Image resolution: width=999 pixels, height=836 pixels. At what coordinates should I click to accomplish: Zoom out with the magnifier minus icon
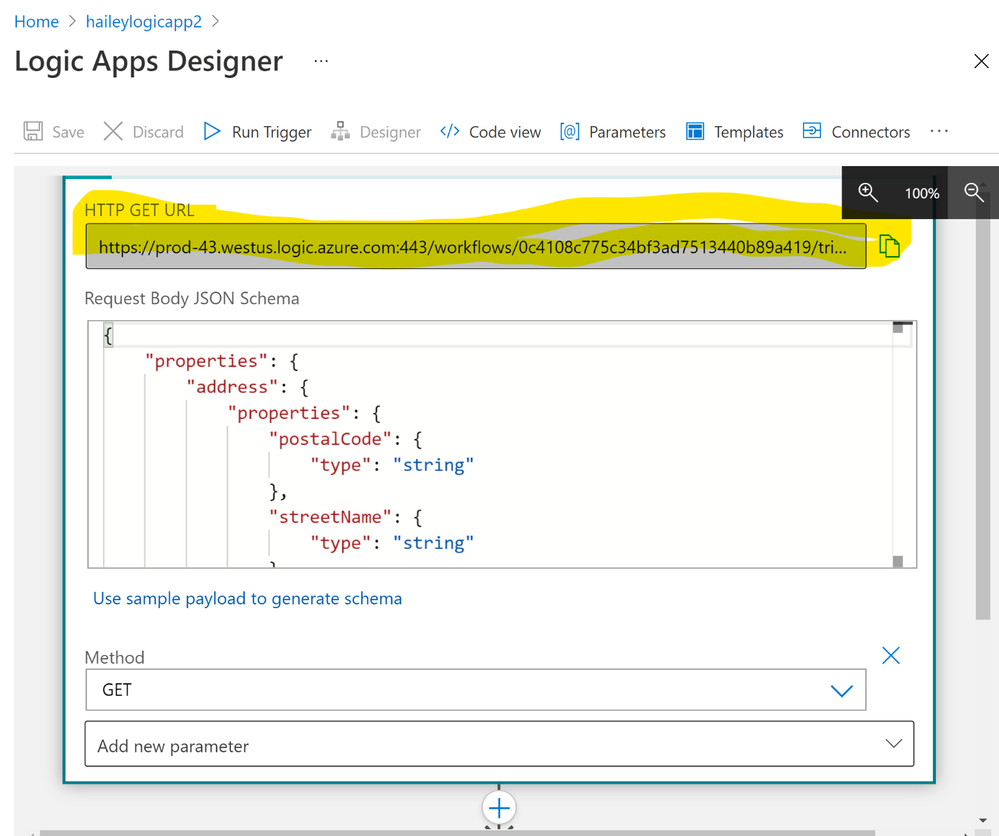click(974, 192)
